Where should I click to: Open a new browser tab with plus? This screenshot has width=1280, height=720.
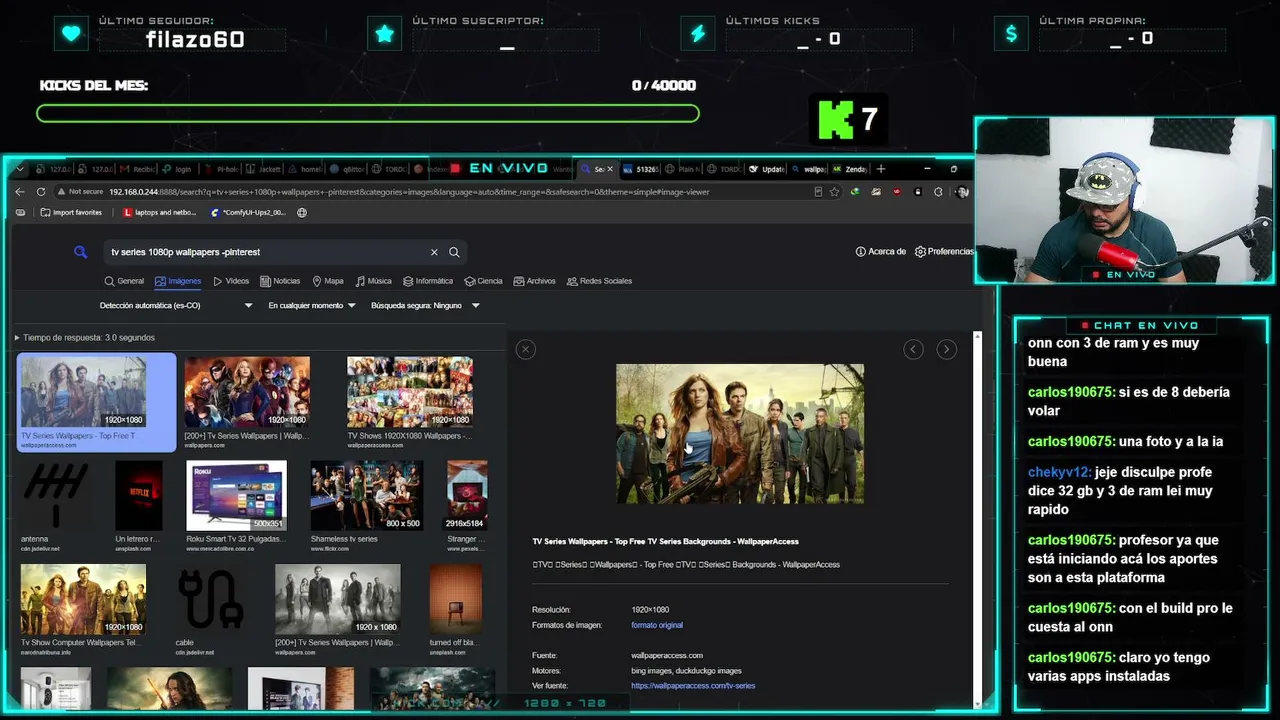pyautogui.click(x=881, y=169)
